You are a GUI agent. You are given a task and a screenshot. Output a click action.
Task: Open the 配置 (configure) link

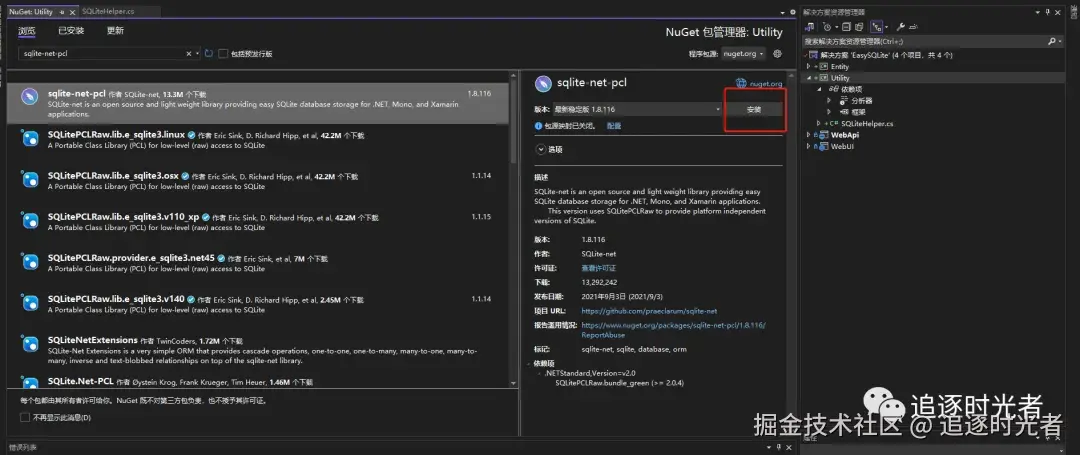614,127
